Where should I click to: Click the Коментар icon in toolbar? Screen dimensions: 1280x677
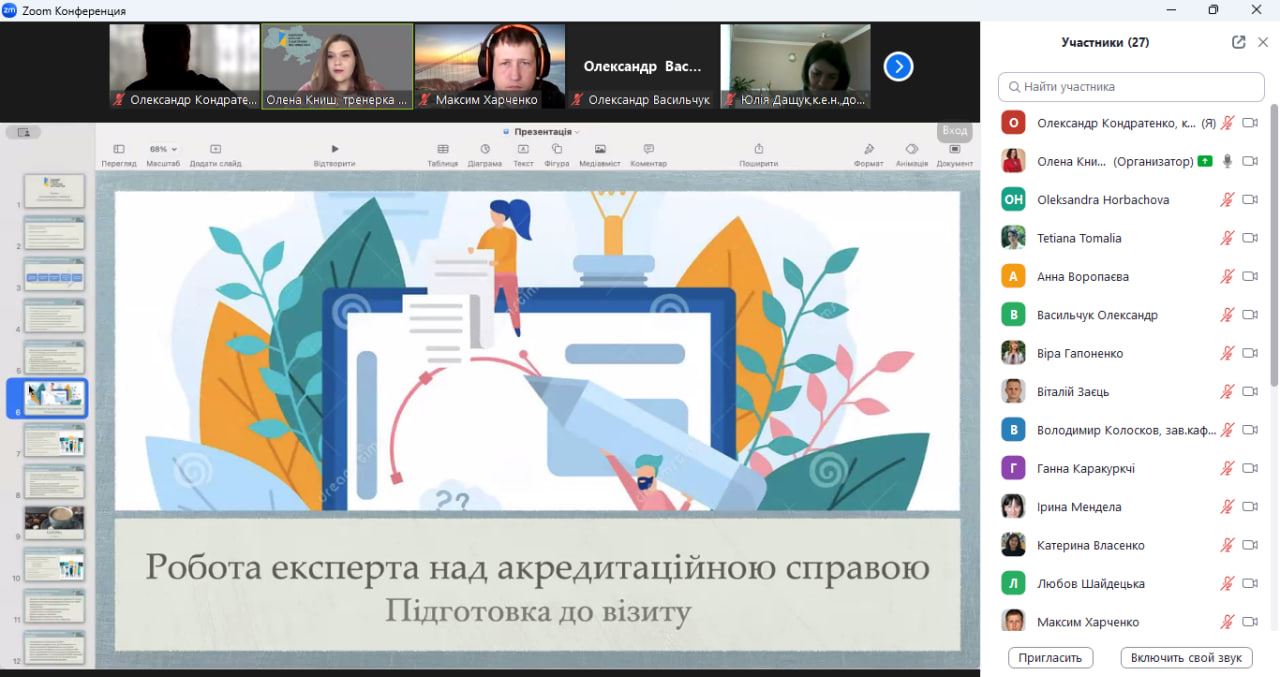[x=648, y=149]
